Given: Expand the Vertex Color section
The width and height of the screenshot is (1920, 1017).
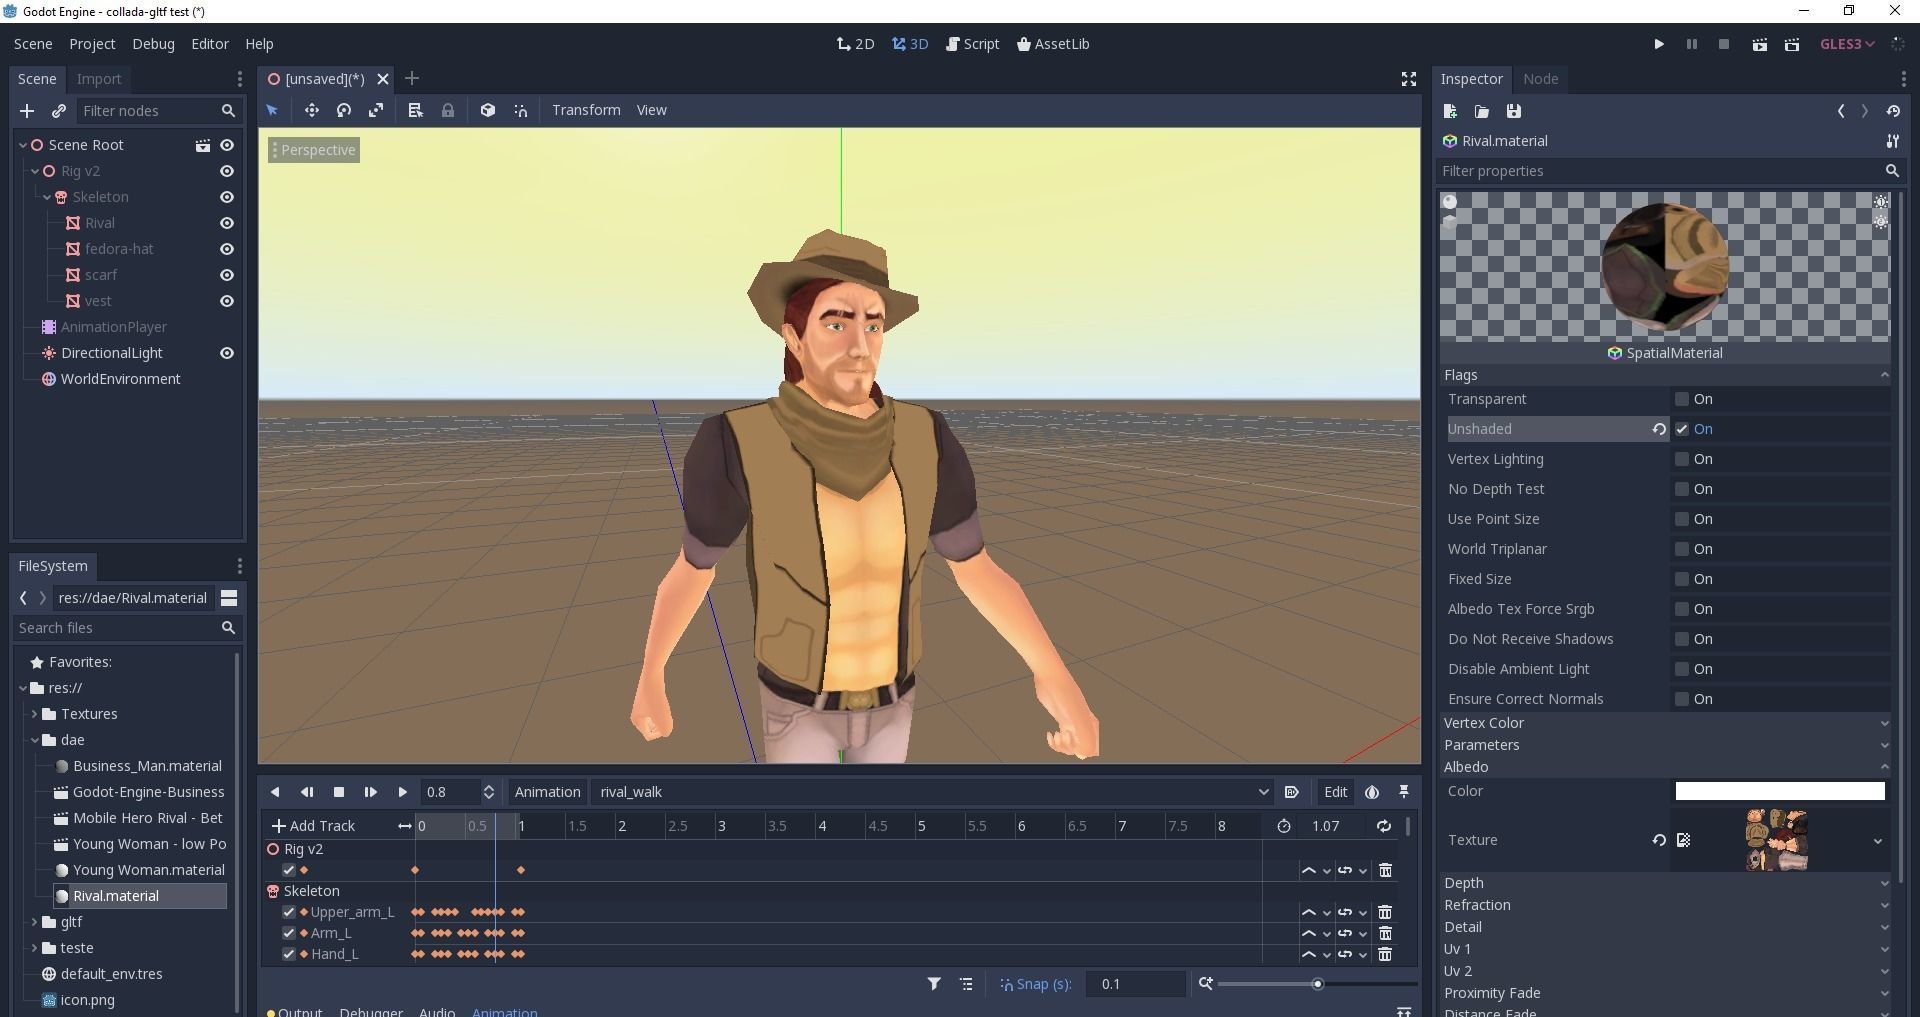Looking at the screenshot, I should pos(1664,723).
